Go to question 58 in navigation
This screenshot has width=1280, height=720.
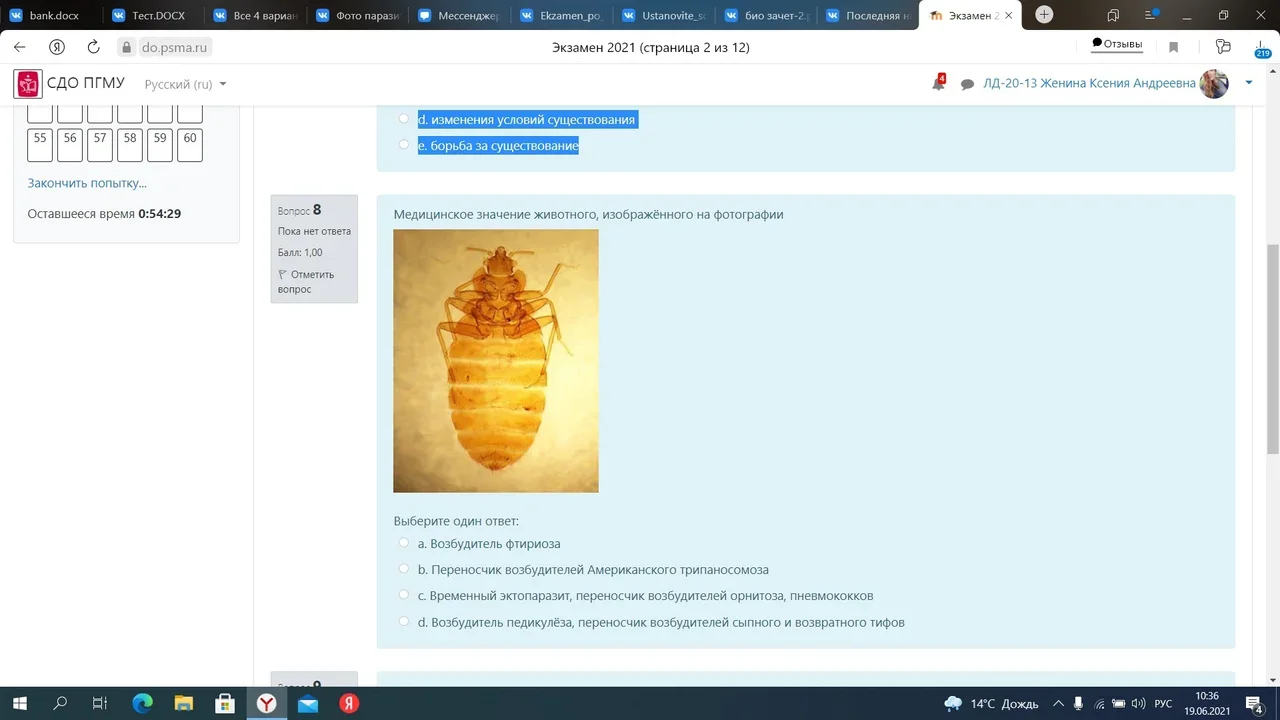(130, 145)
